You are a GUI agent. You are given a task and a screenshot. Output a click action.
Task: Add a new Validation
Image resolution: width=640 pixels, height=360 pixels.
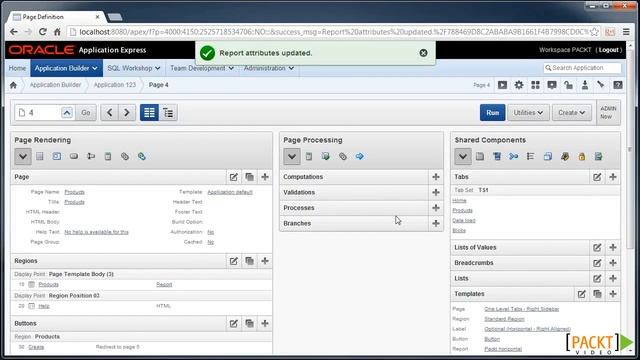click(436, 192)
